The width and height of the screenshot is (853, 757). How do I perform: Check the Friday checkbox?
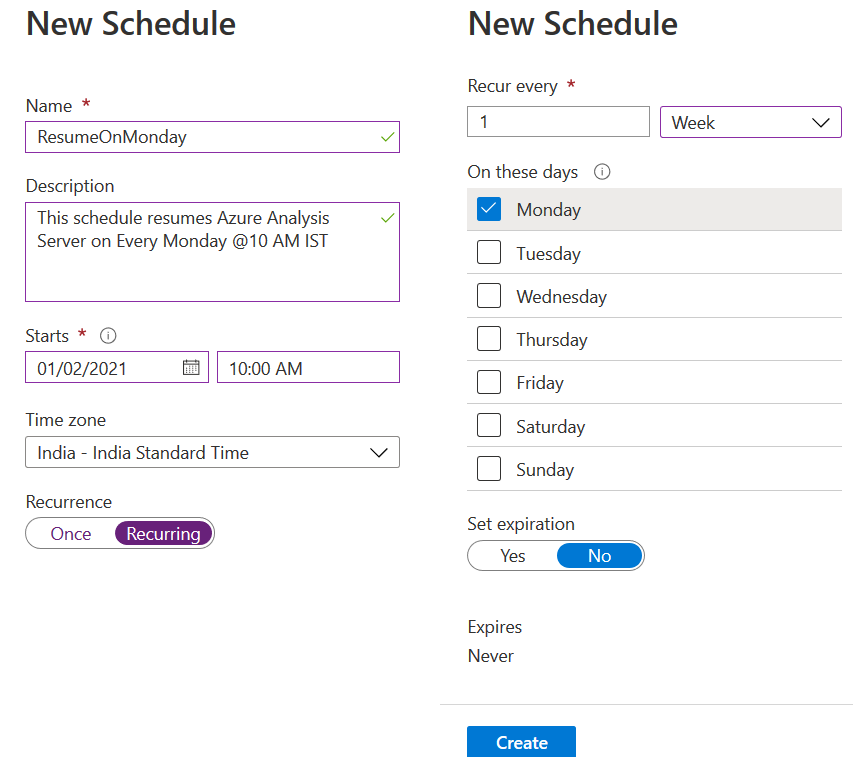point(489,382)
